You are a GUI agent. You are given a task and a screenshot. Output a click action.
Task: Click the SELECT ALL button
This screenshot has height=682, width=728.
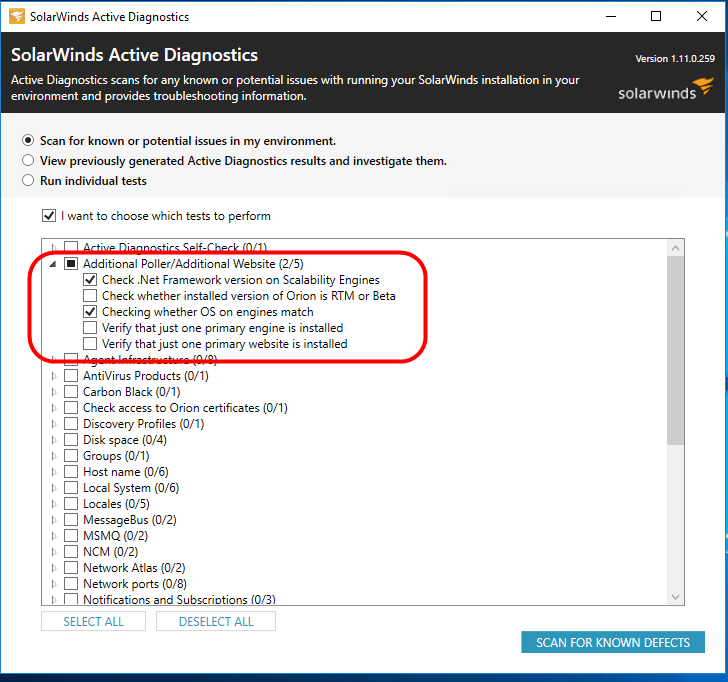coord(93,622)
